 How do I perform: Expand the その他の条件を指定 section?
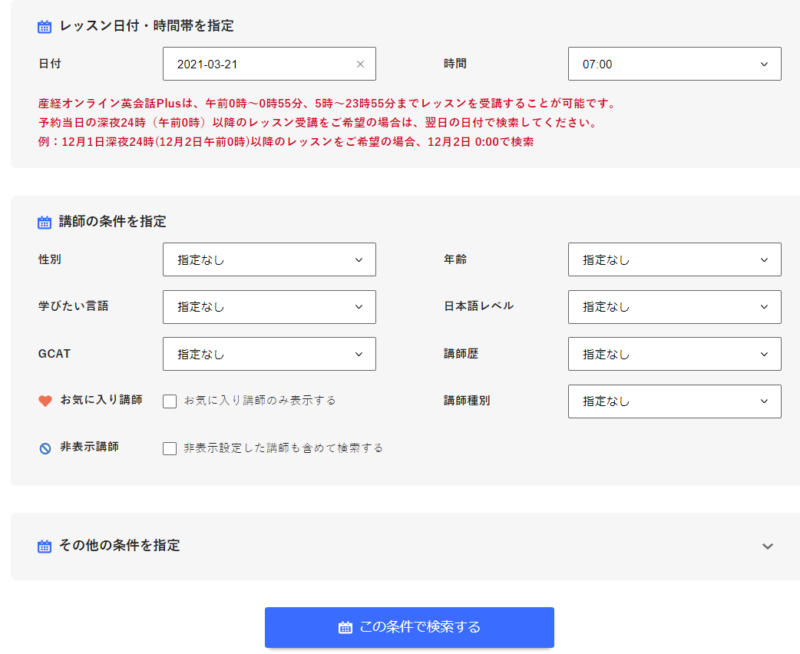coord(768,545)
